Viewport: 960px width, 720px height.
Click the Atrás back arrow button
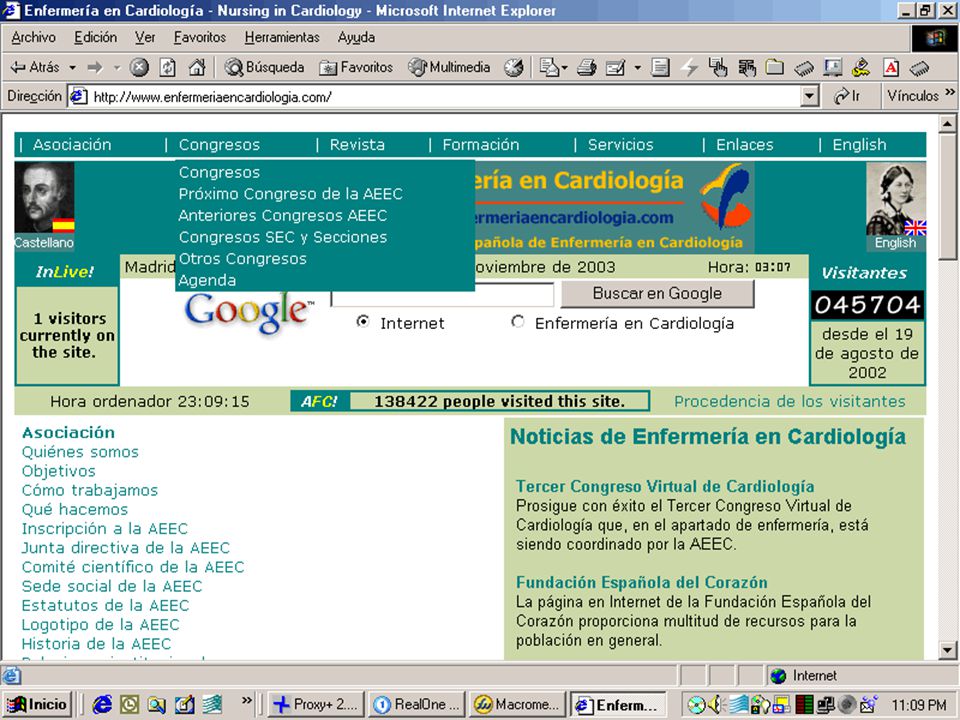coord(35,67)
